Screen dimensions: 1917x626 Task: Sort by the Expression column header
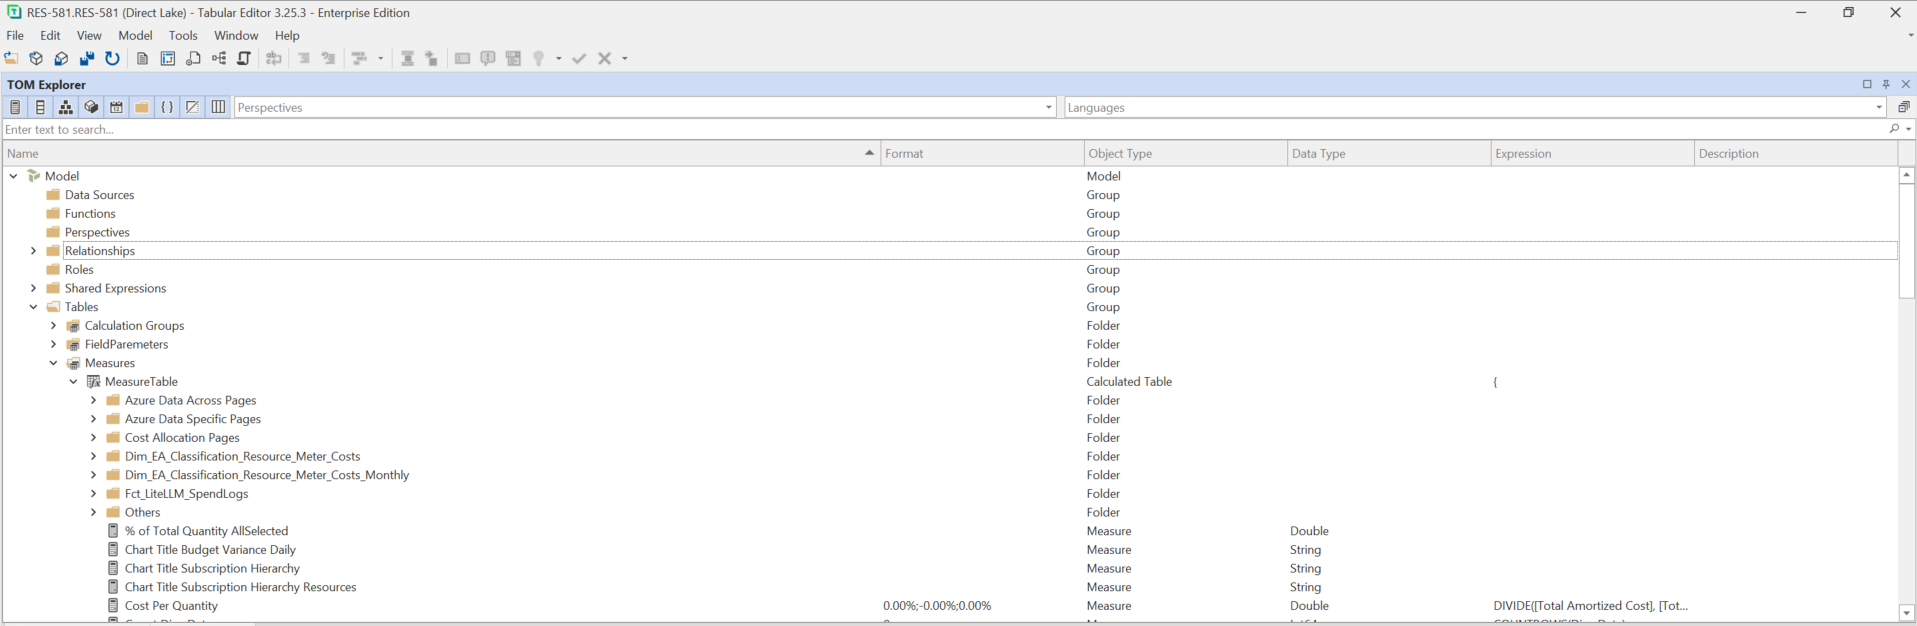click(x=1591, y=153)
